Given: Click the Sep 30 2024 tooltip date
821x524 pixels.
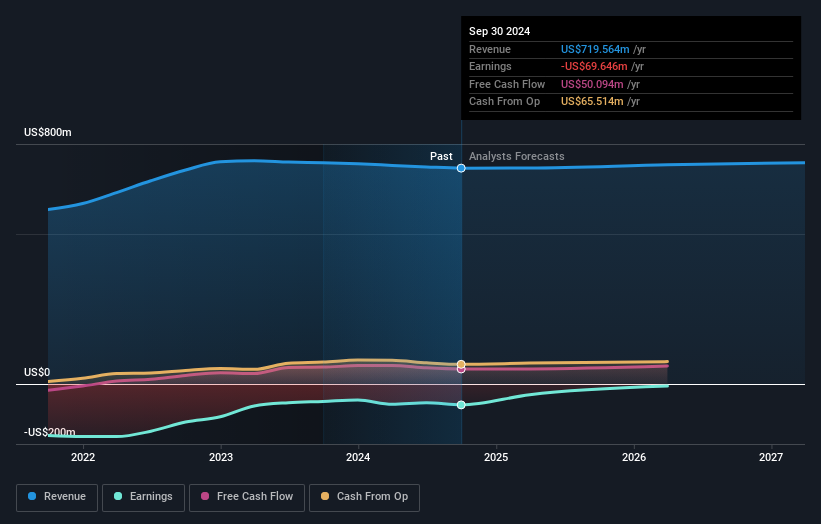Looking at the screenshot, I should pos(500,31).
